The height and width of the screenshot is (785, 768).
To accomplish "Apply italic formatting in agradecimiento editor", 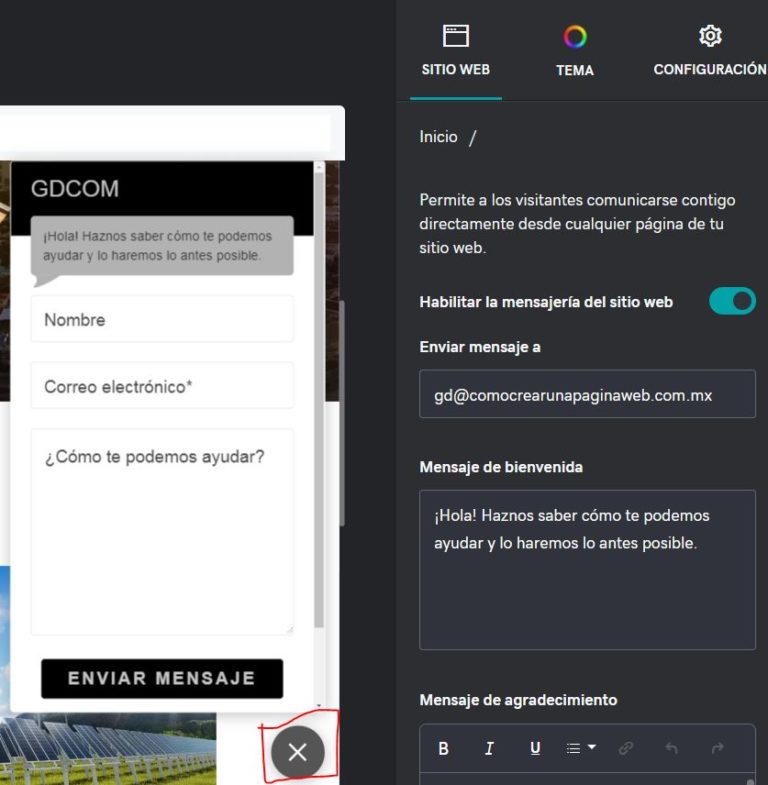I will [x=489, y=748].
